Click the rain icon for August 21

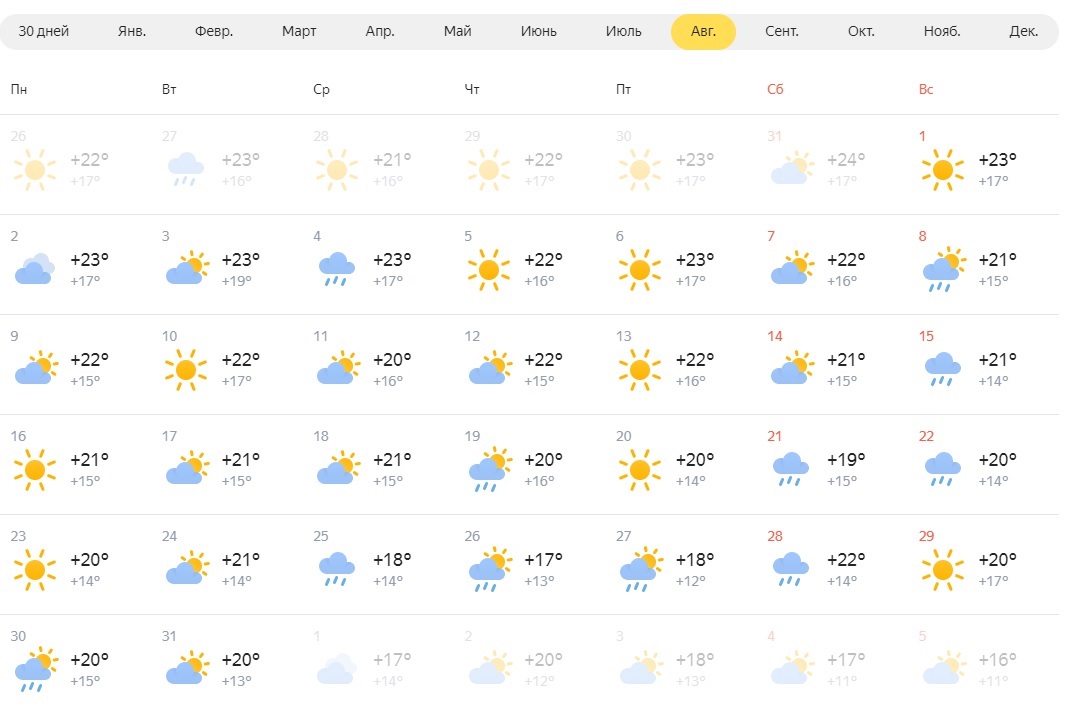click(x=791, y=469)
